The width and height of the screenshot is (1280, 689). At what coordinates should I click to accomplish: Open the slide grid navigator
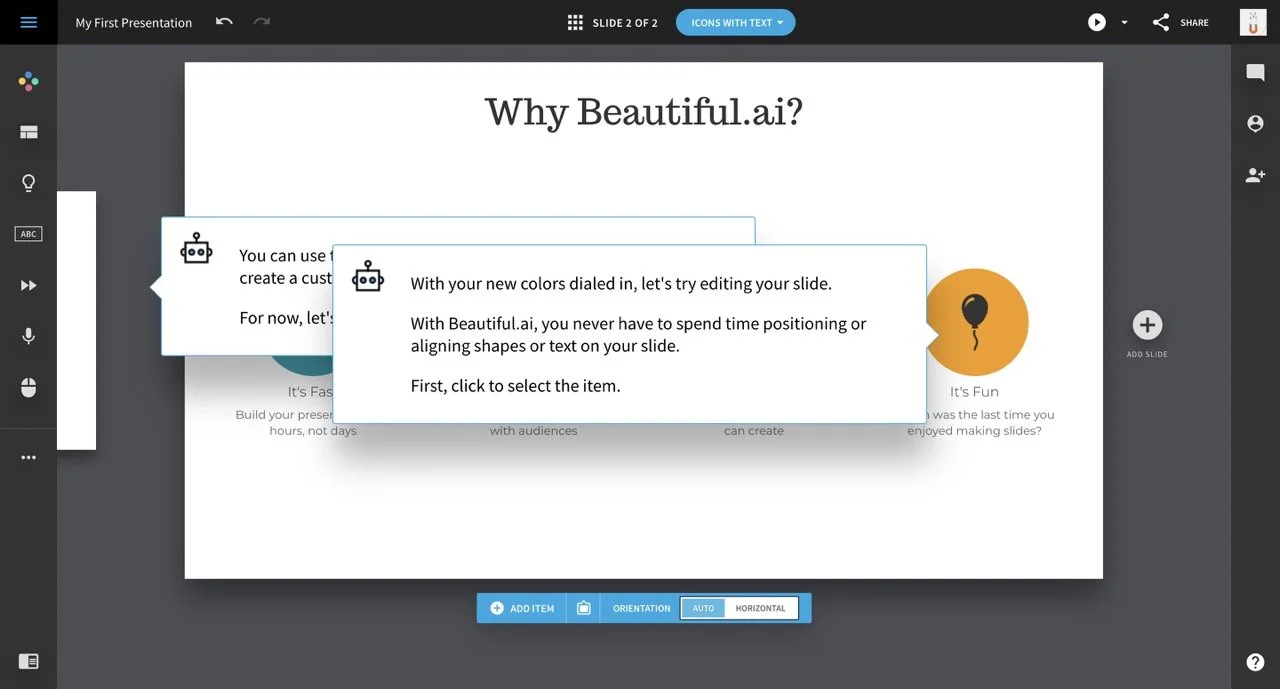[575, 21]
